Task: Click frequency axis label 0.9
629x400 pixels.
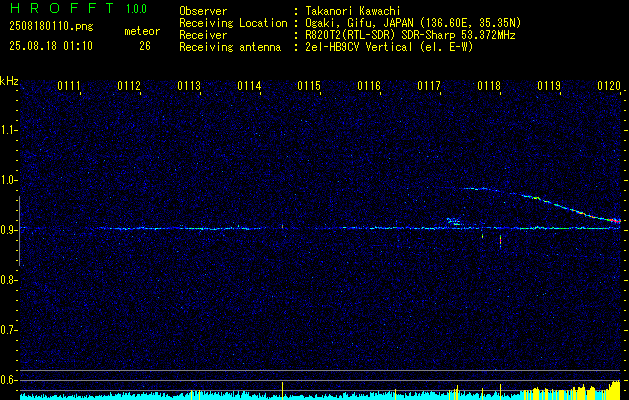Action: coord(8,230)
